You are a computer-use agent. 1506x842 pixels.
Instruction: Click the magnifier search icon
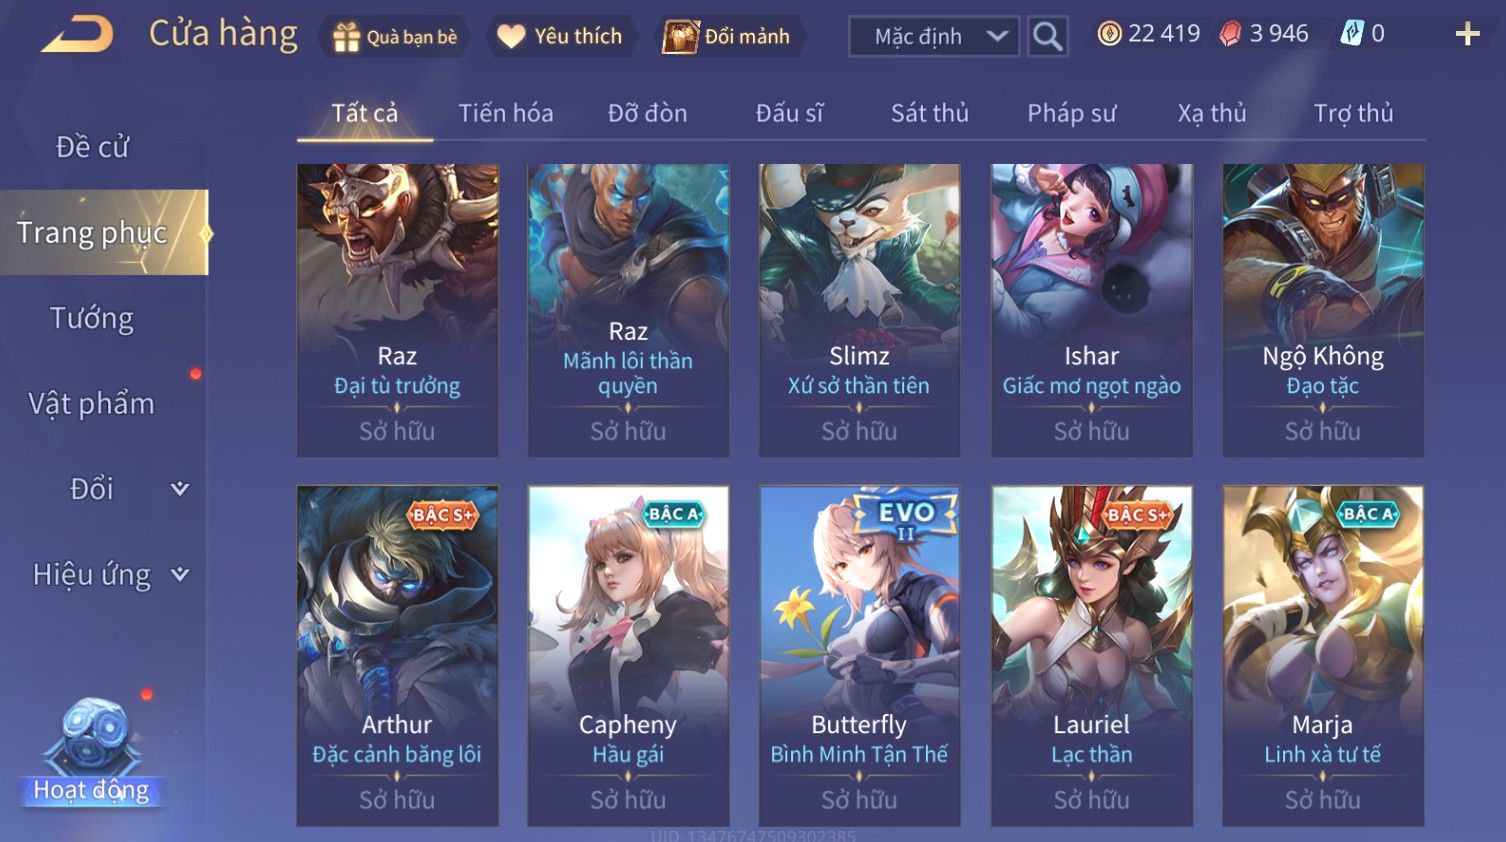pos(1047,37)
